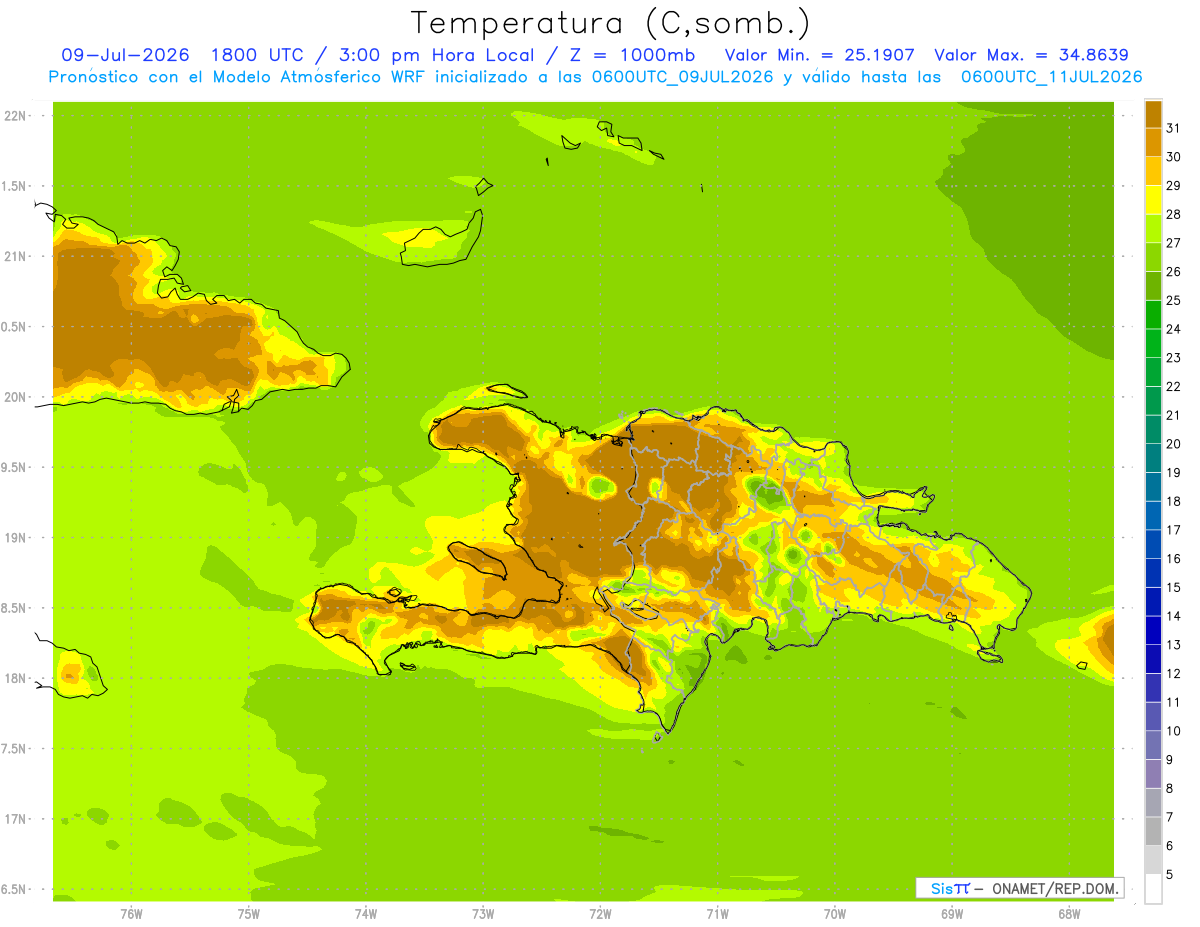The image size is (1200, 927).
Task: Click the 75W longitude axis label
Action: [249, 914]
